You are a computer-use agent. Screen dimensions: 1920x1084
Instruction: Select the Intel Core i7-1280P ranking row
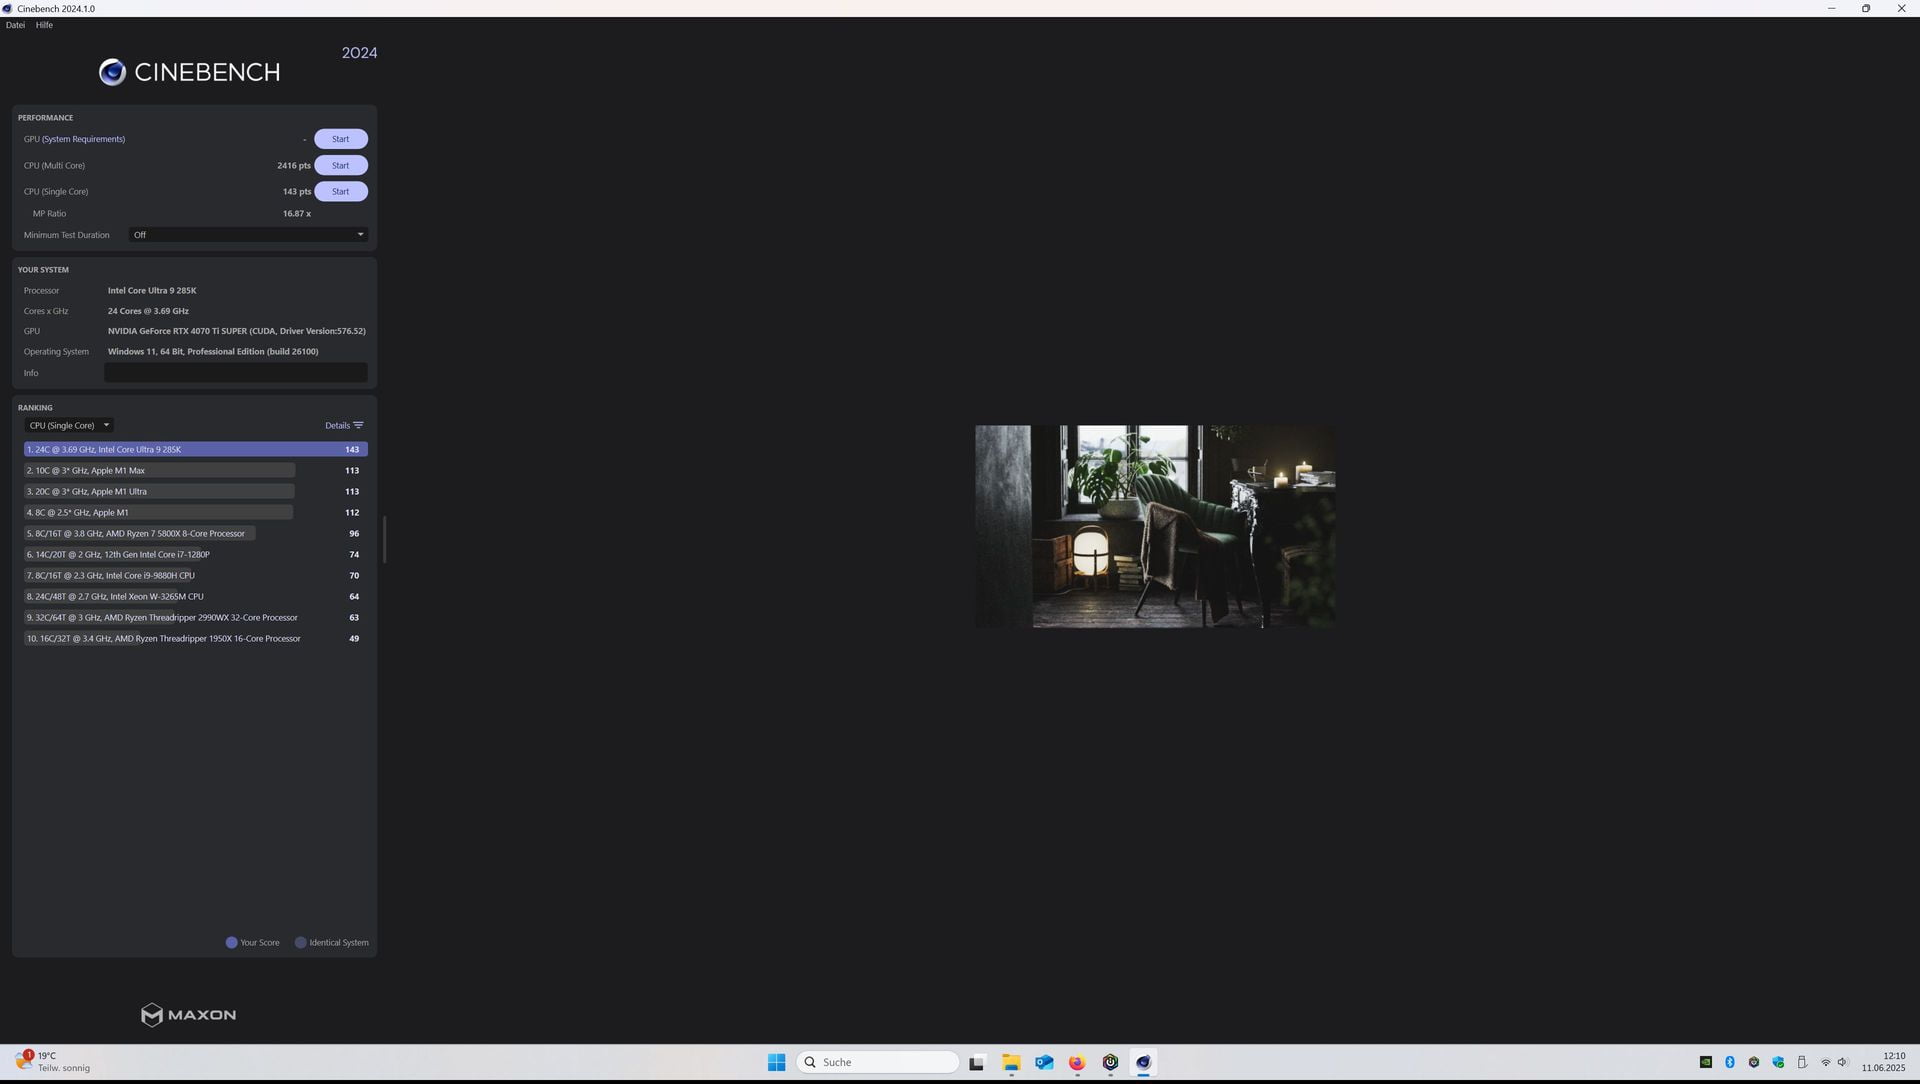pyautogui.click(x=196, y=554)
